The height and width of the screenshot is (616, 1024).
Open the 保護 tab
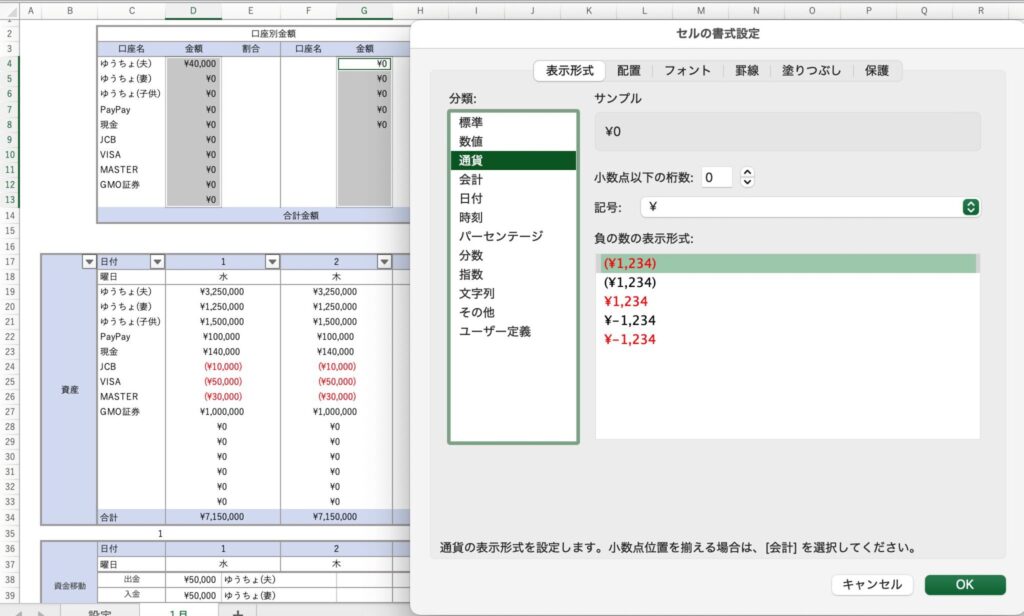click(x=876, y=71)
